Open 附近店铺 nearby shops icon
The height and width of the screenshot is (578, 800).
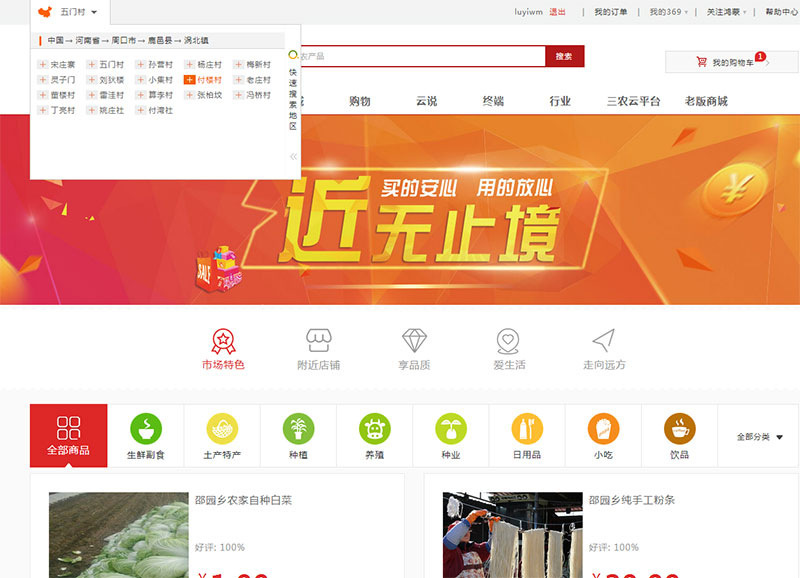tap(319, 341)
